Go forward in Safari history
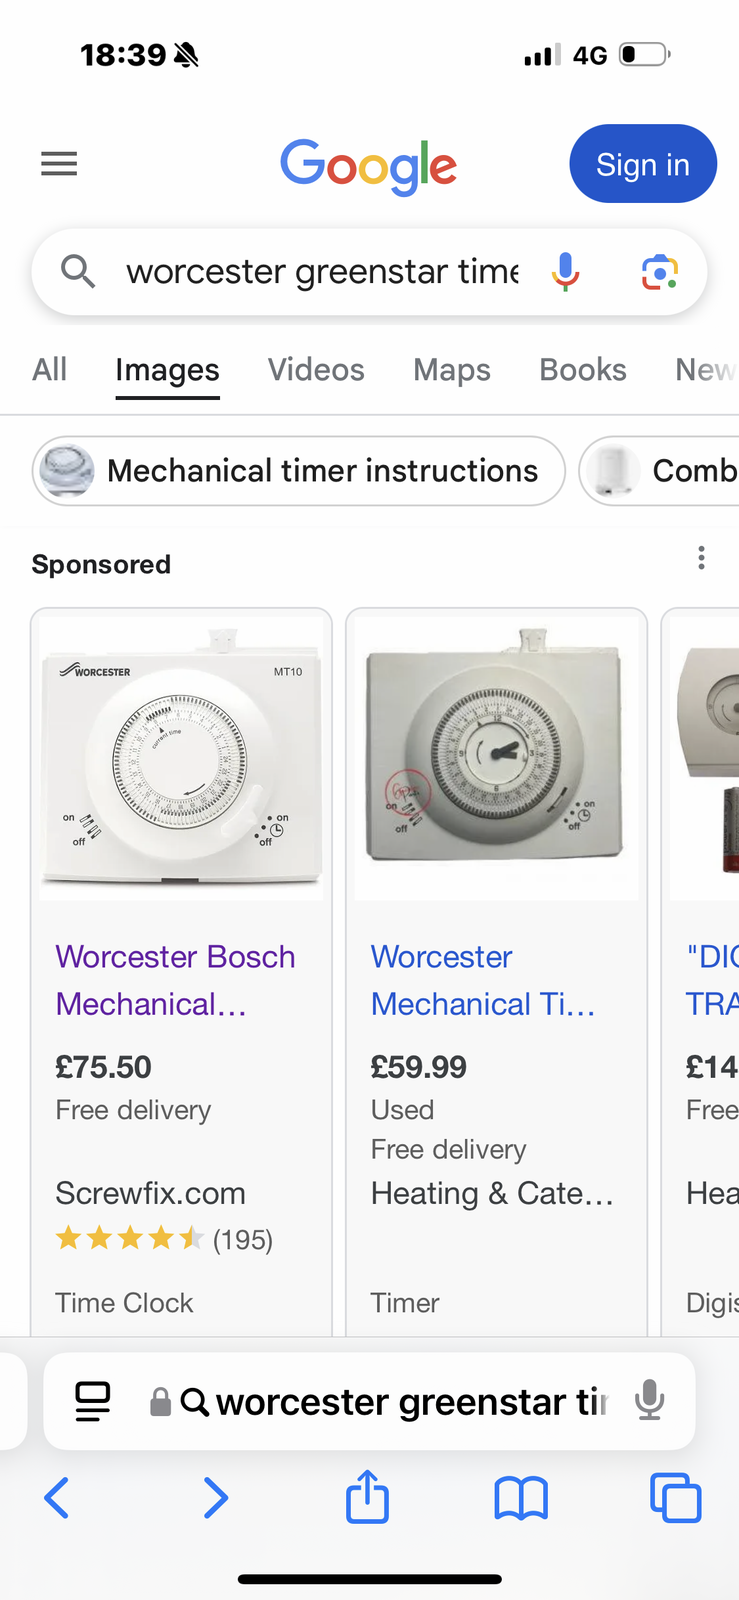Screen dimensions: 739x1600 pos(215,1498)
